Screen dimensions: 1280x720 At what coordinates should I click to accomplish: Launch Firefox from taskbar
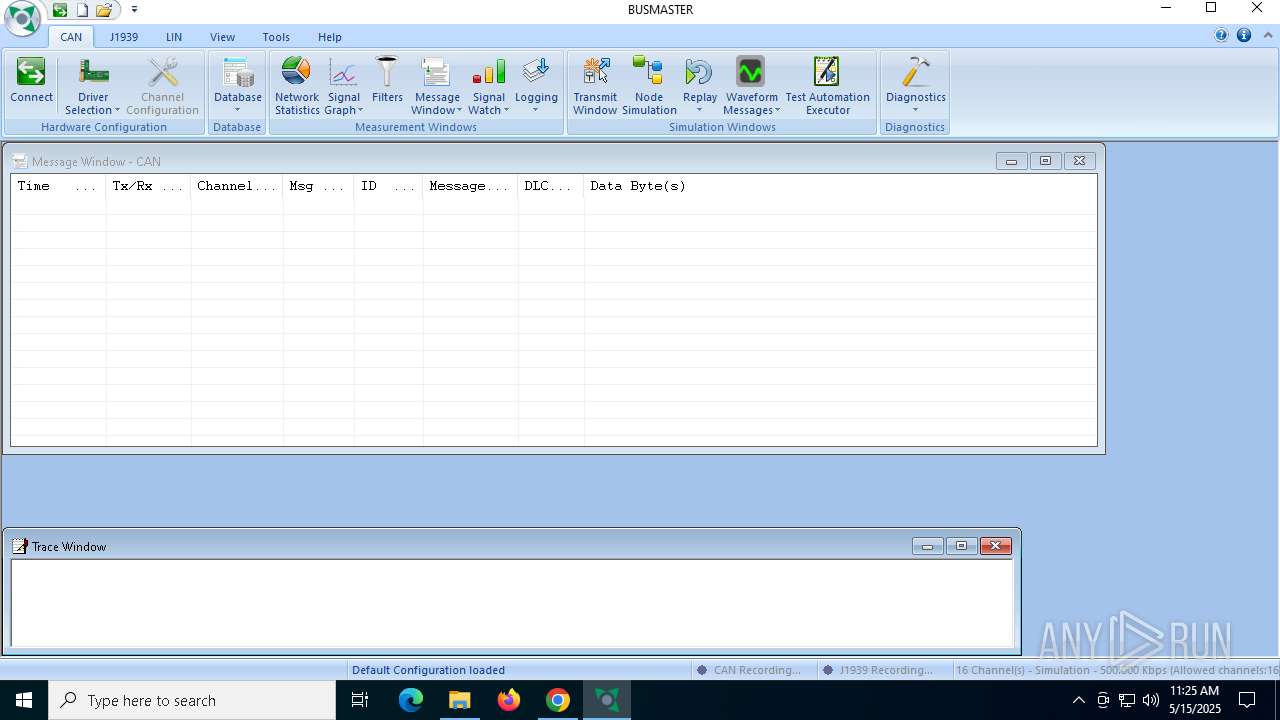pos(509,700)
